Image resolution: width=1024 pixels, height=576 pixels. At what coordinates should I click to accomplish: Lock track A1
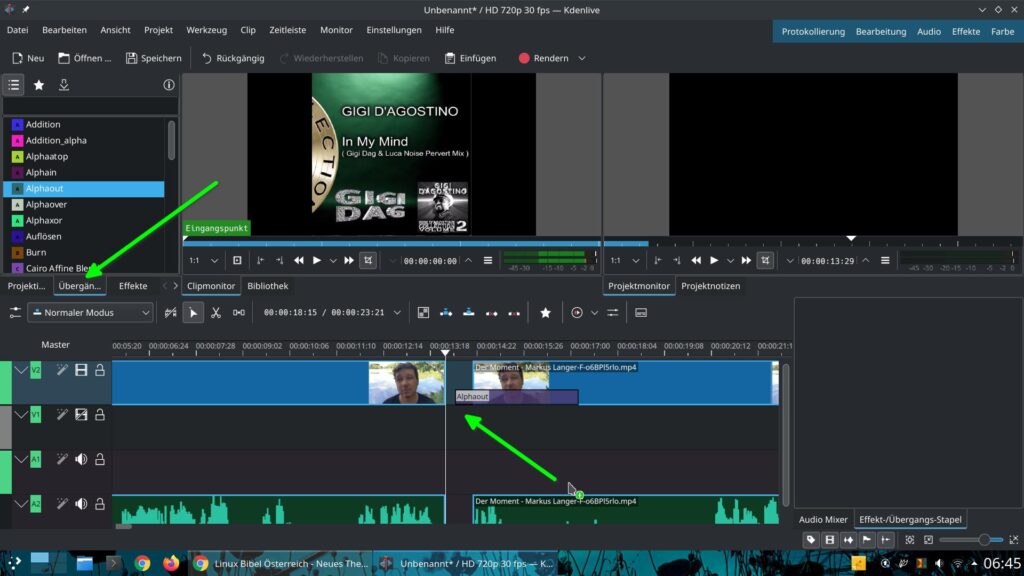pyautogui.click(x=100, y=459)
